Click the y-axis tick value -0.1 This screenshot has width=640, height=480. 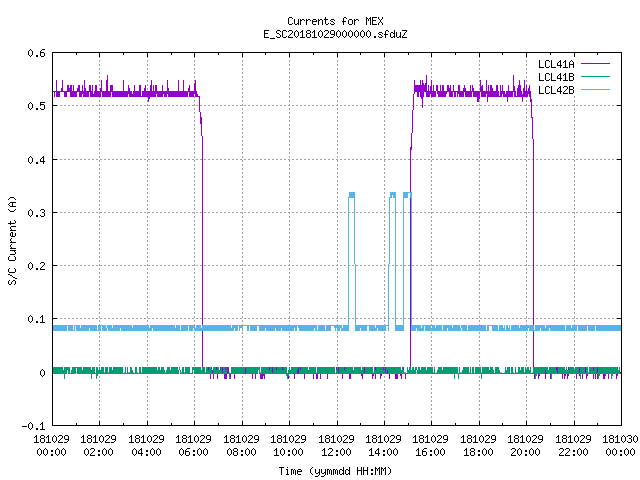pyautogui.click(x=33, y=426)
